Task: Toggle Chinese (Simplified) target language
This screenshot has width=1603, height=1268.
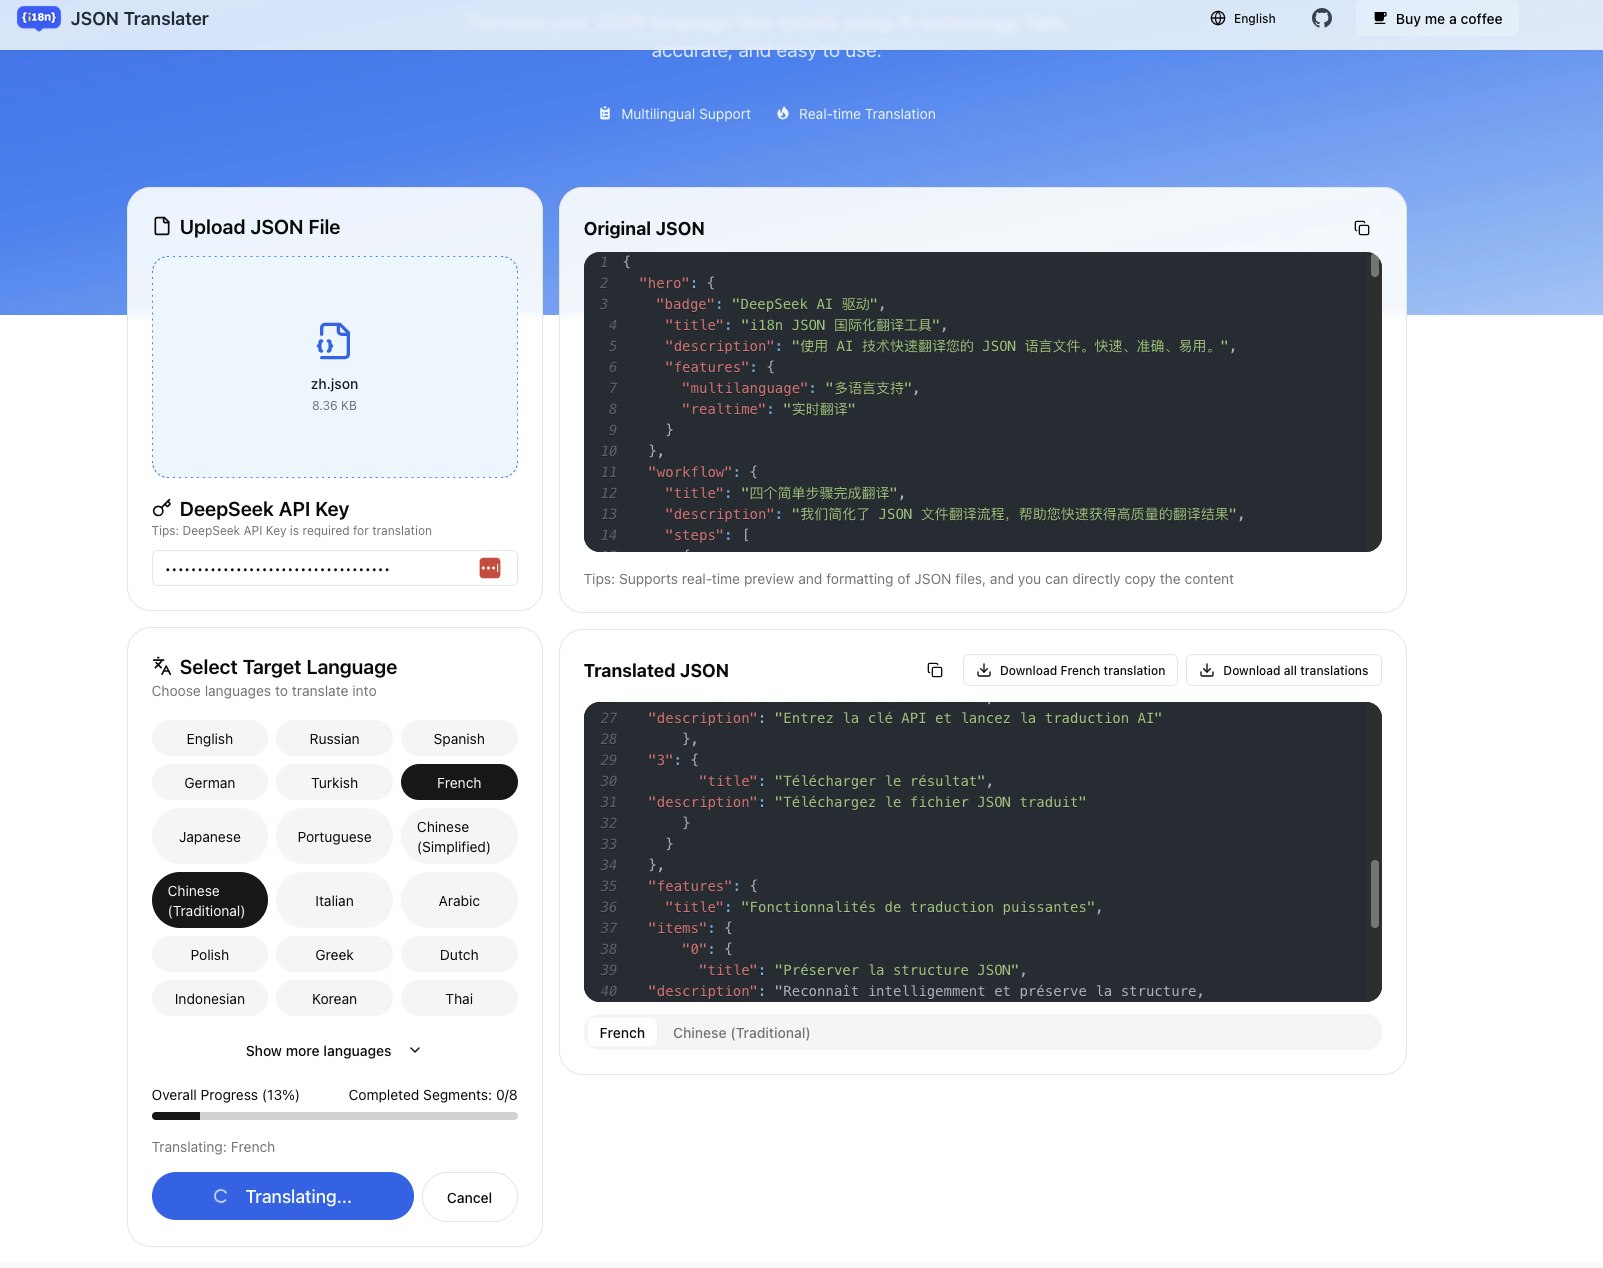Action: pyautogui.click(x=459, y=836)
